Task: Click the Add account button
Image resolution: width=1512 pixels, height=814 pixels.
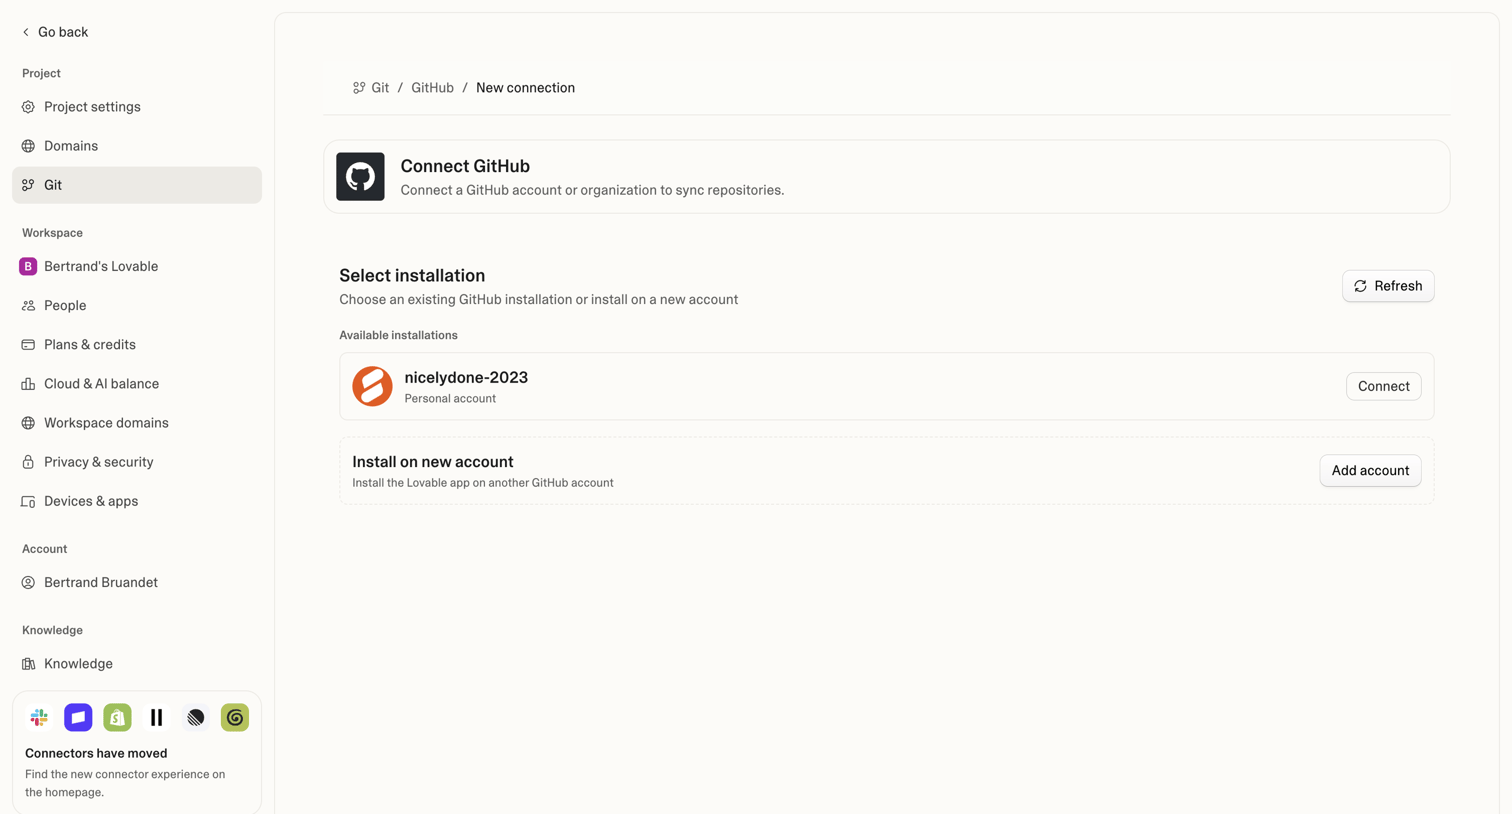Action: [1370, 471]
